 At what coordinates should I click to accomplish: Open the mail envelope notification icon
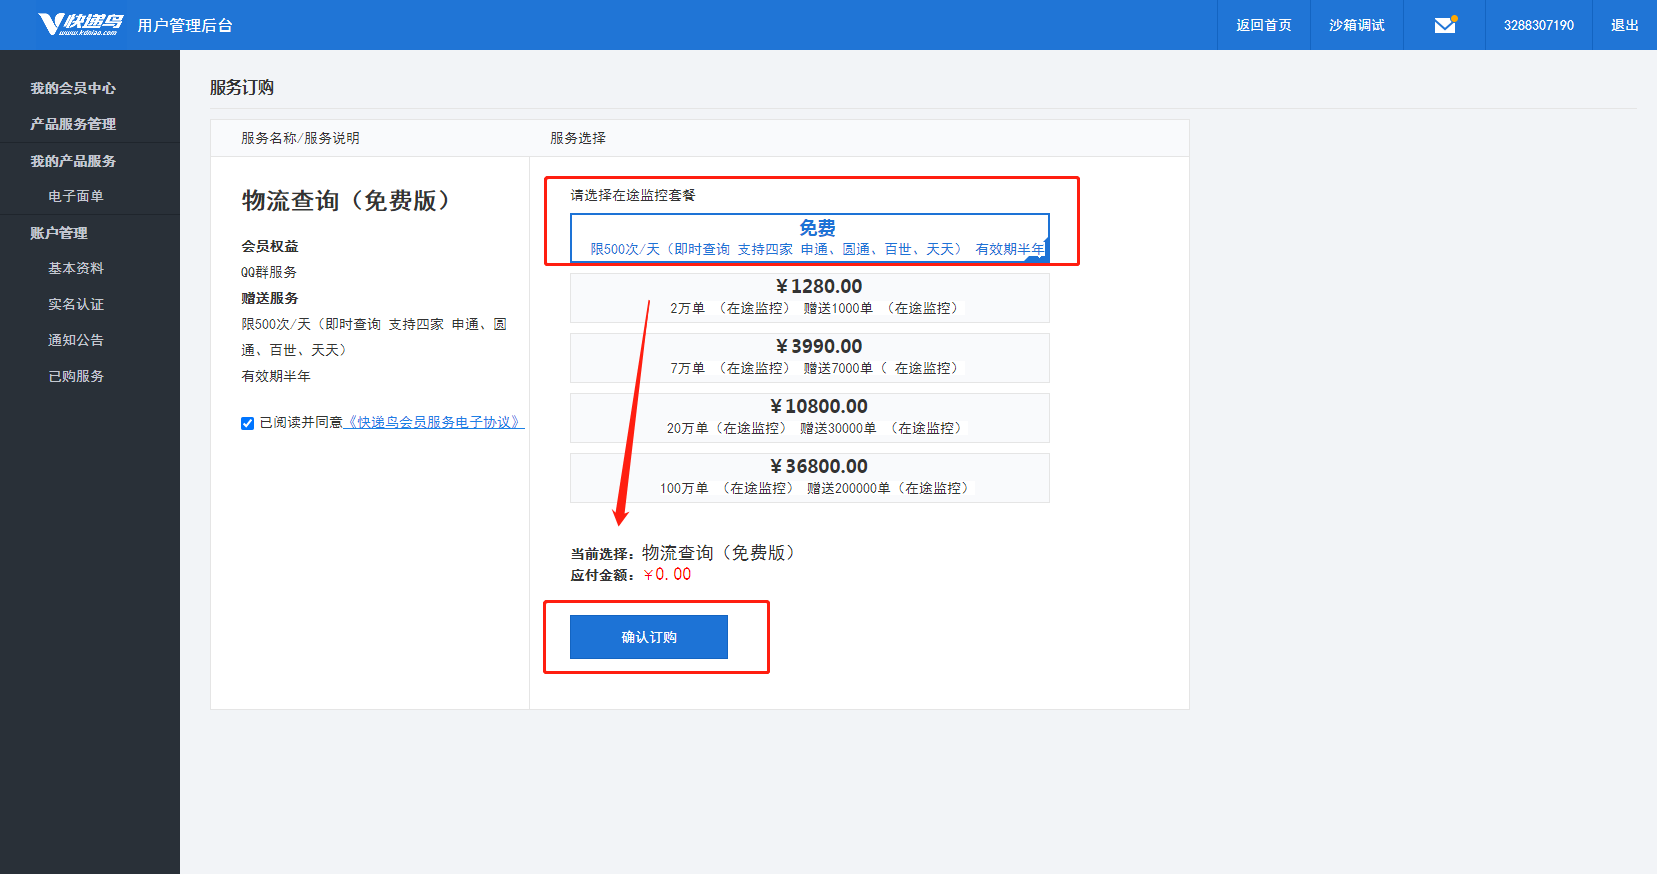1445,25
